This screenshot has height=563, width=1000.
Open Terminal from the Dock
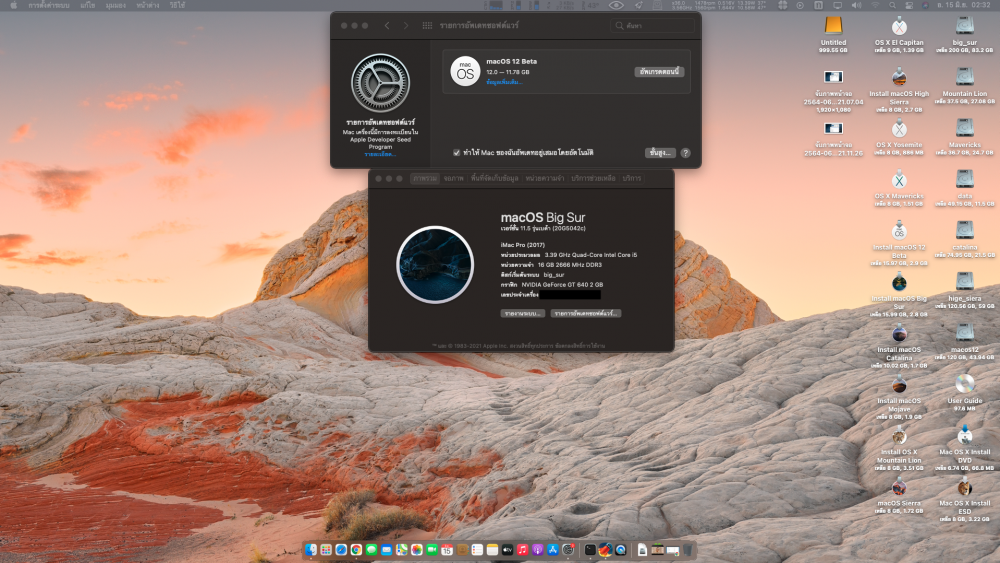(590, 550)
